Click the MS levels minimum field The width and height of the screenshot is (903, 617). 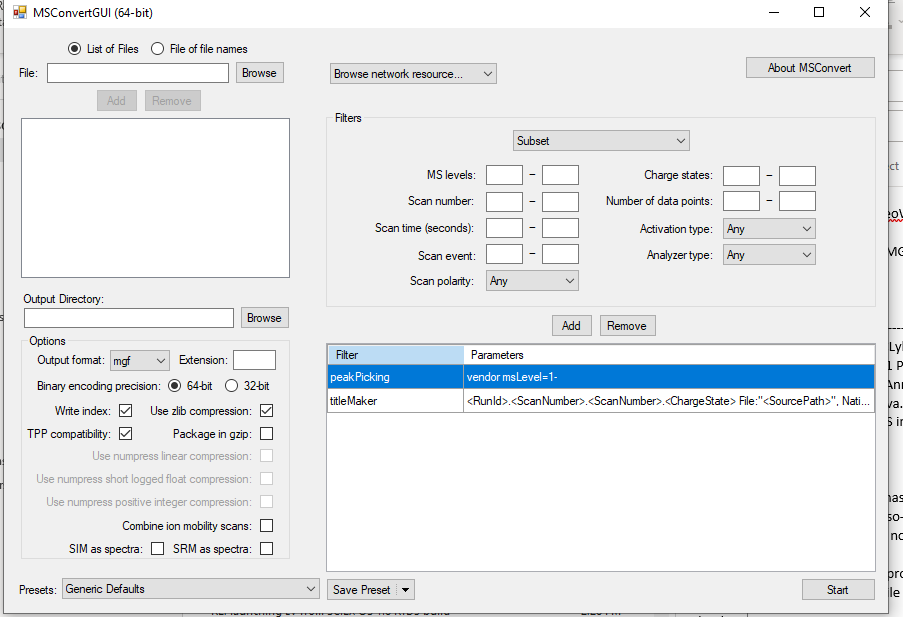pyautogui.click(x=504, y=175)
